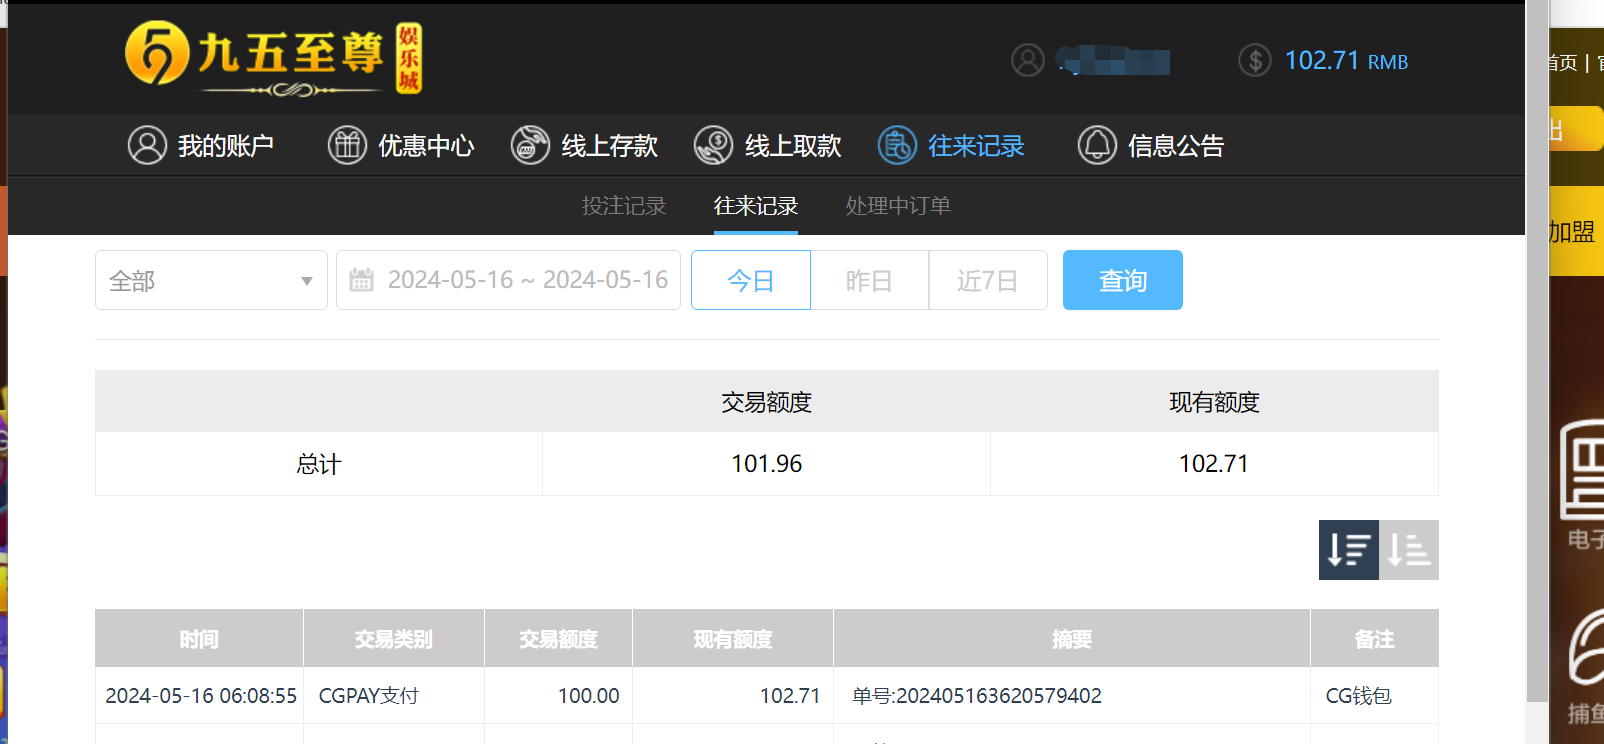Choose the 近7日 date range option
Viewport: 1604px width, 744px height.
coord(987,281)
